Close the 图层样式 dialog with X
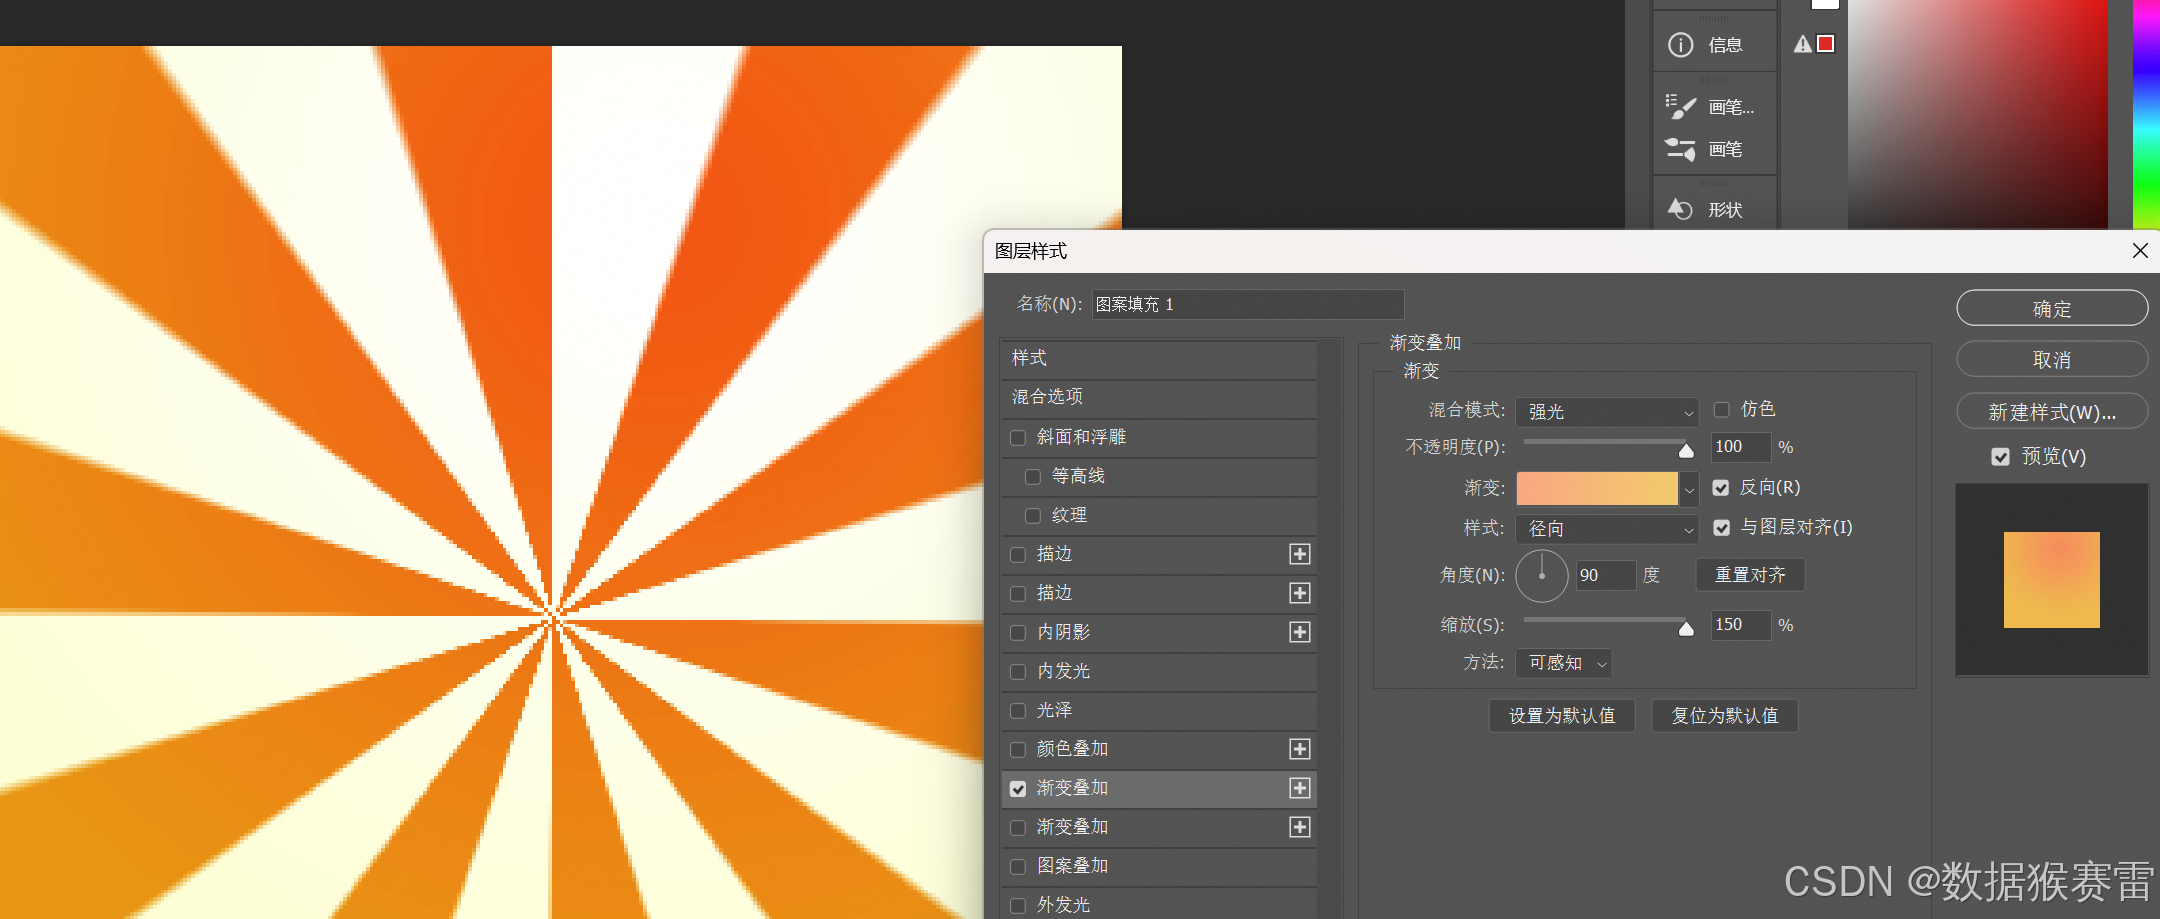This screenshot has height=919, width=2160. click(x=2140, y=251)
